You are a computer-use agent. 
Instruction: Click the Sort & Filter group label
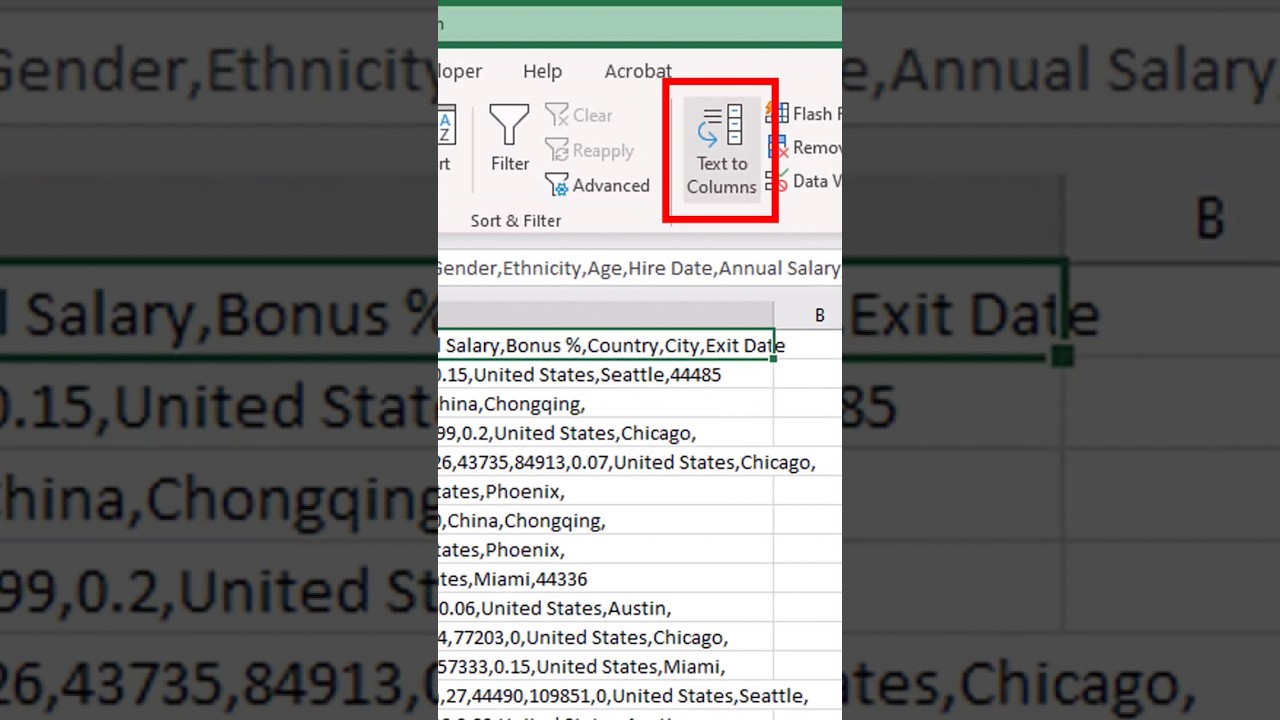tap(516, 221)
